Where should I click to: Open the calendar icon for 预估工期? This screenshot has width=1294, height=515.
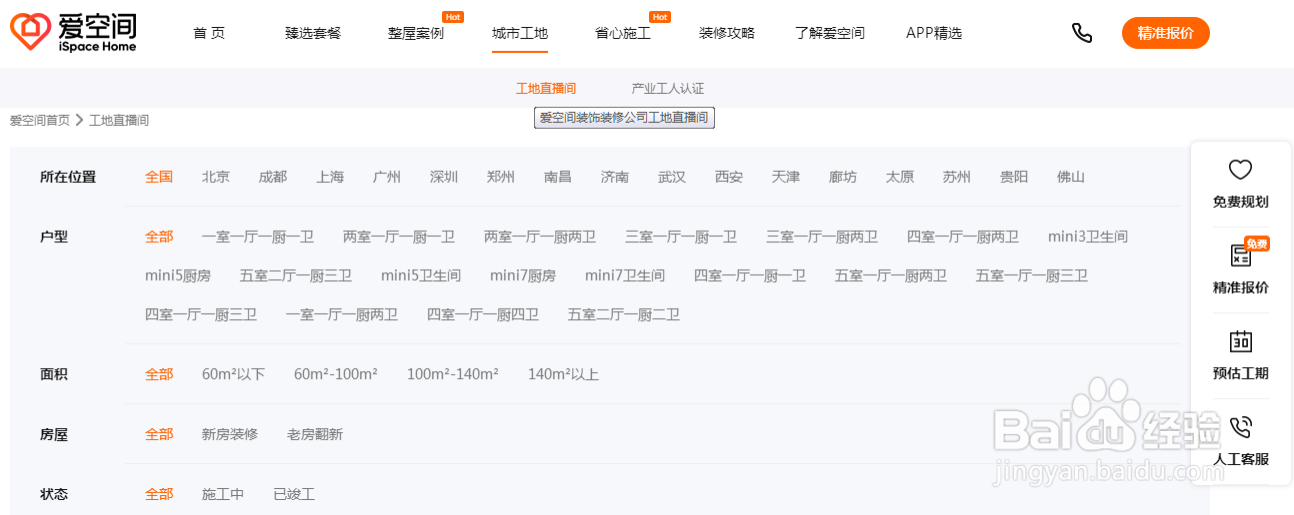click(x=1240, y=341)
